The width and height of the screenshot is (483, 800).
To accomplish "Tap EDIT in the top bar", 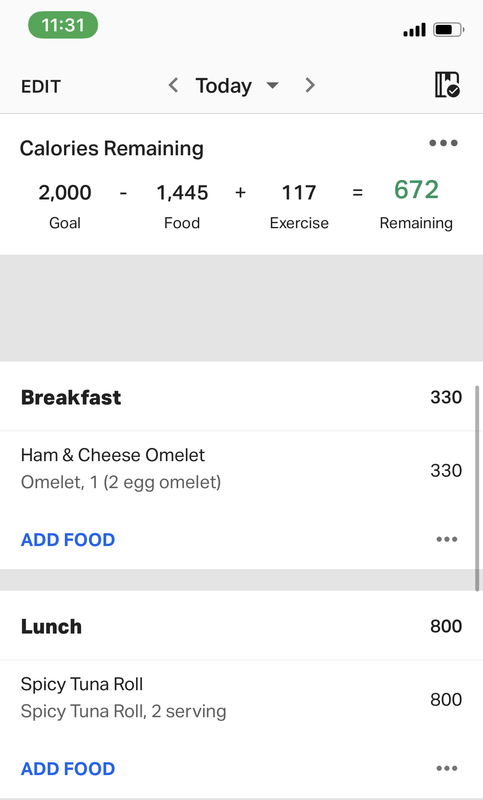I will pyautogui.click(x=41, y=86).
